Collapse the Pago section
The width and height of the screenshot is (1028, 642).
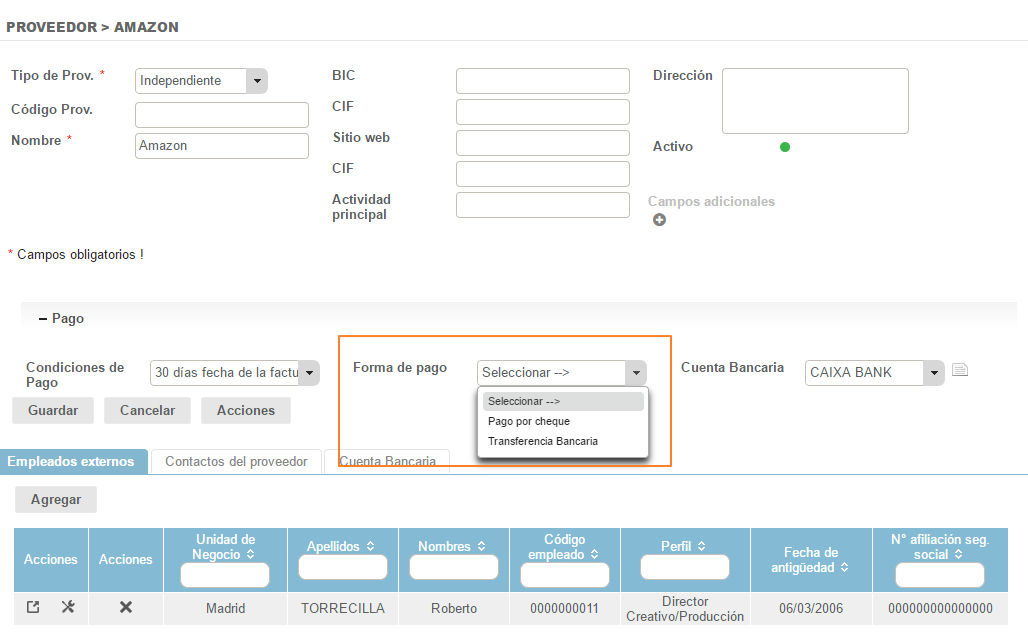(x=43, y=318)
